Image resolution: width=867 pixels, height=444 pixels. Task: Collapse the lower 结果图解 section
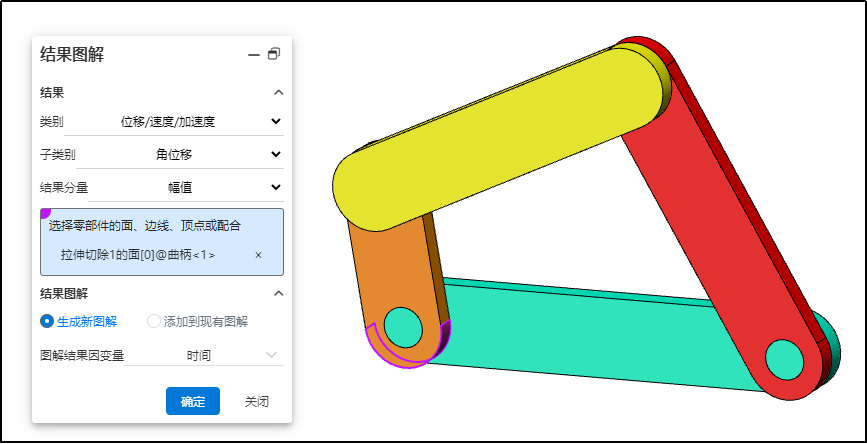tap(278, 293)
